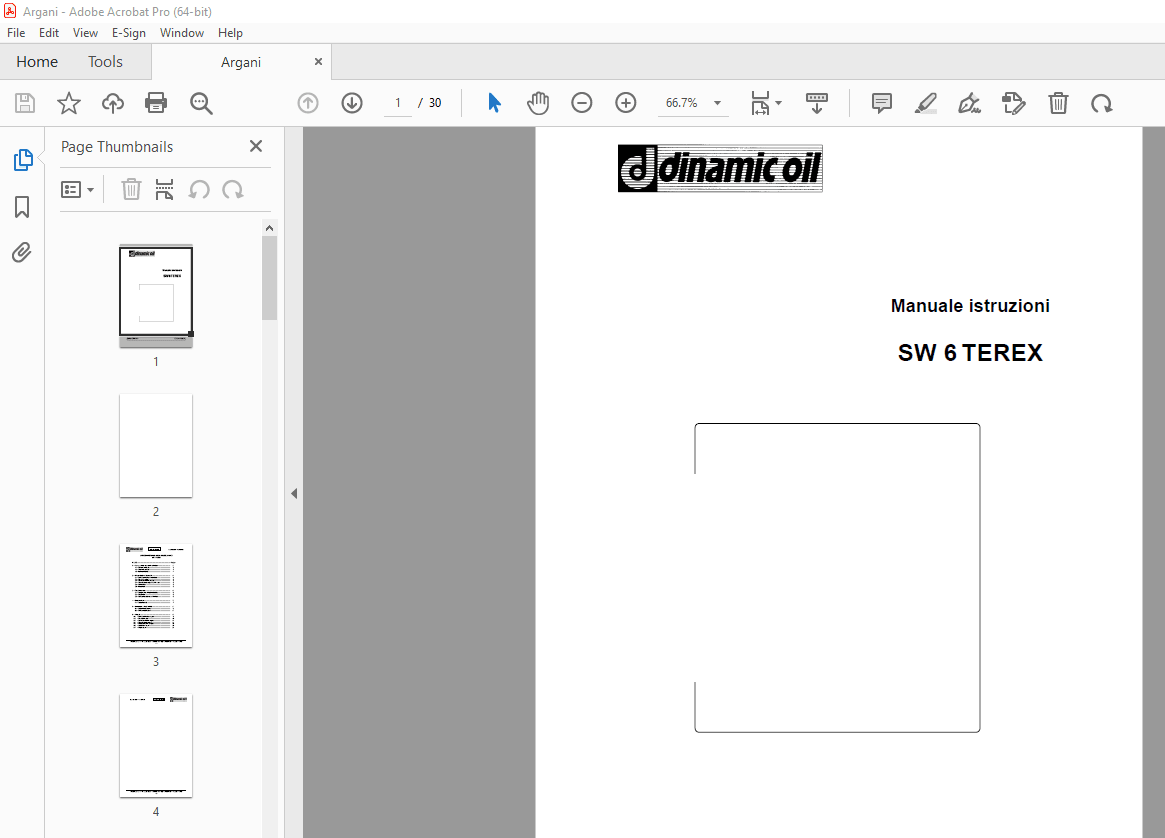Open the Bookmarks panel
Viewport: 1165px width, 838px height.
tap(21, 206)
